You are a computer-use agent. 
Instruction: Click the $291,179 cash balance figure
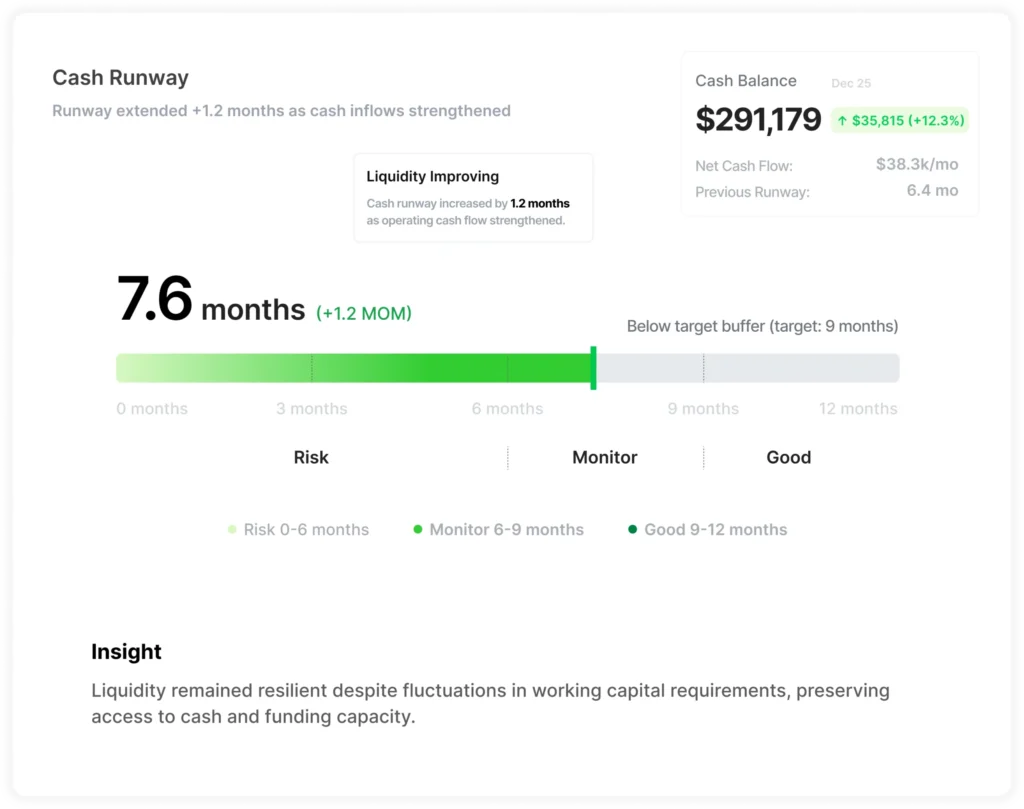[758, 119]
